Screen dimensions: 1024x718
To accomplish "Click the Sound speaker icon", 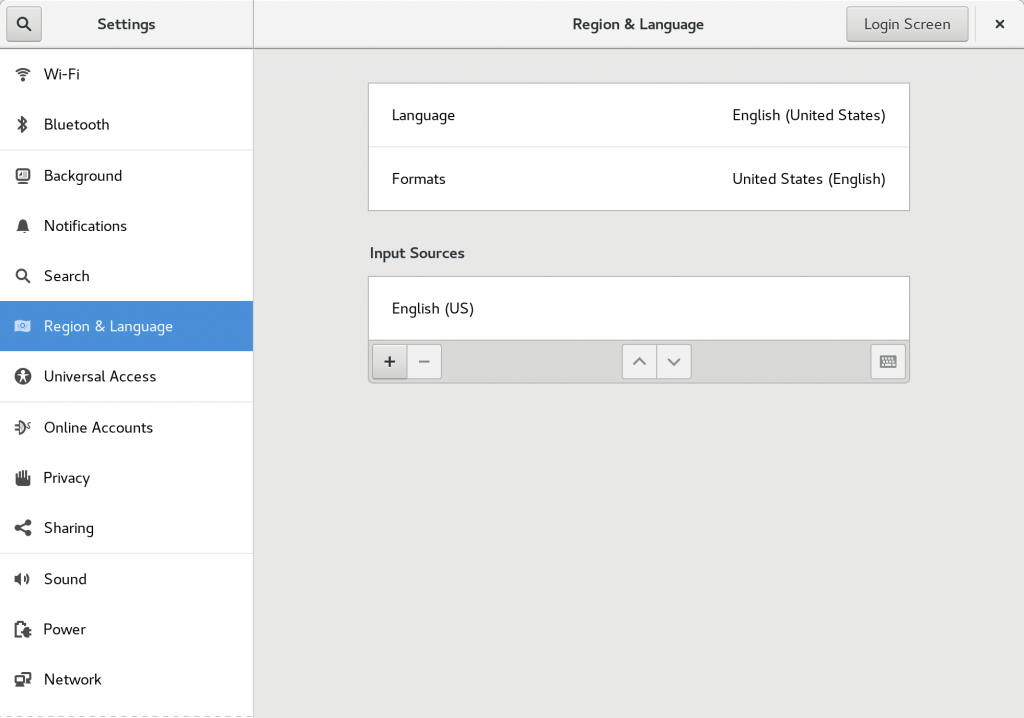I will pos(22,579).
